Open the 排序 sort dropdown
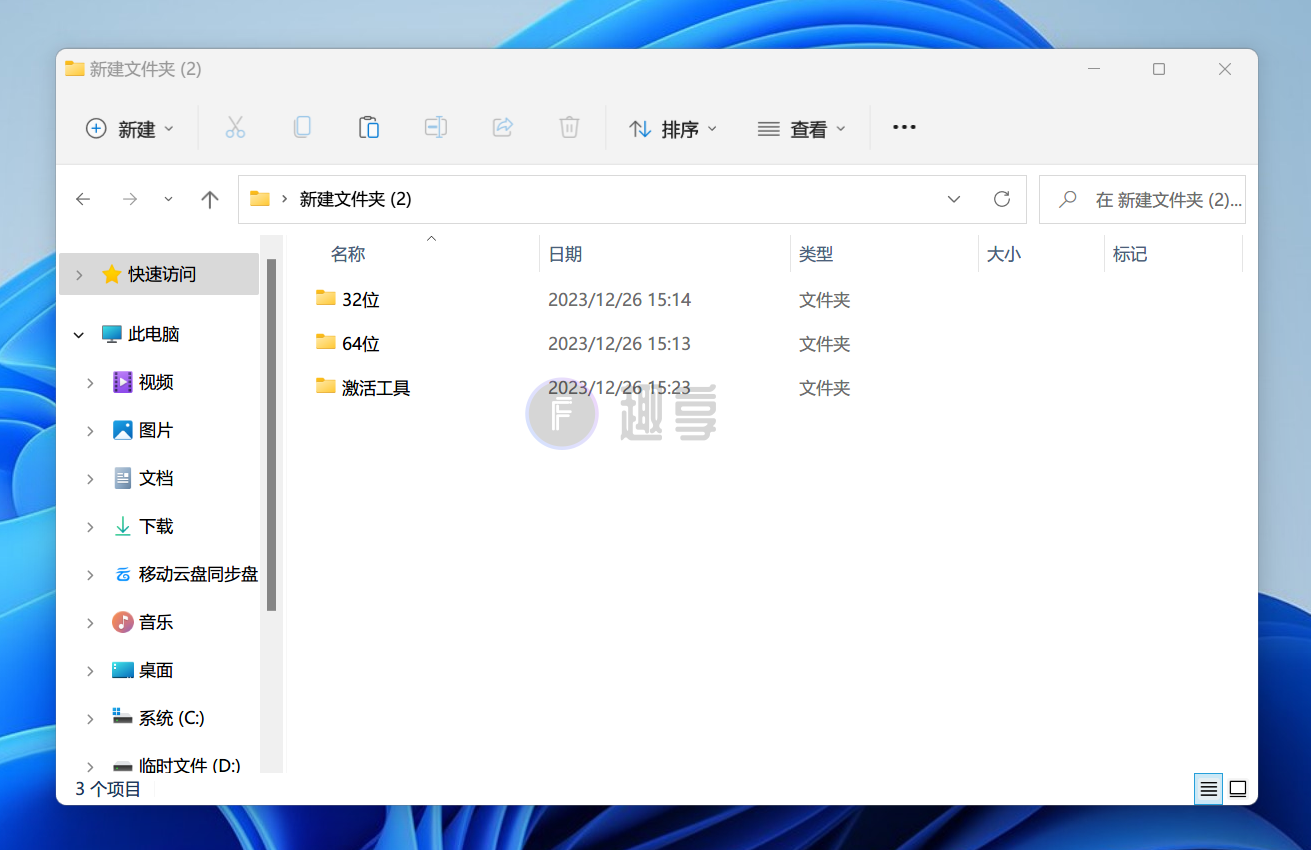The height and width of the screenshot is (850, 1311). [x=673, y=128]
